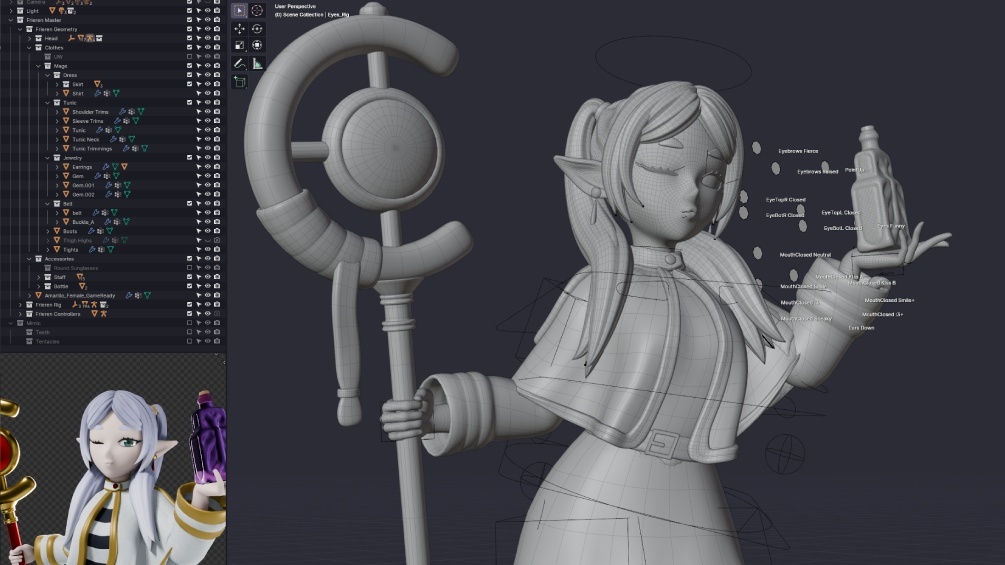The image size is (1005, 565).
Task: Click the MouthClosed Smile+ rig label
Action: click(x=890, y=300)
